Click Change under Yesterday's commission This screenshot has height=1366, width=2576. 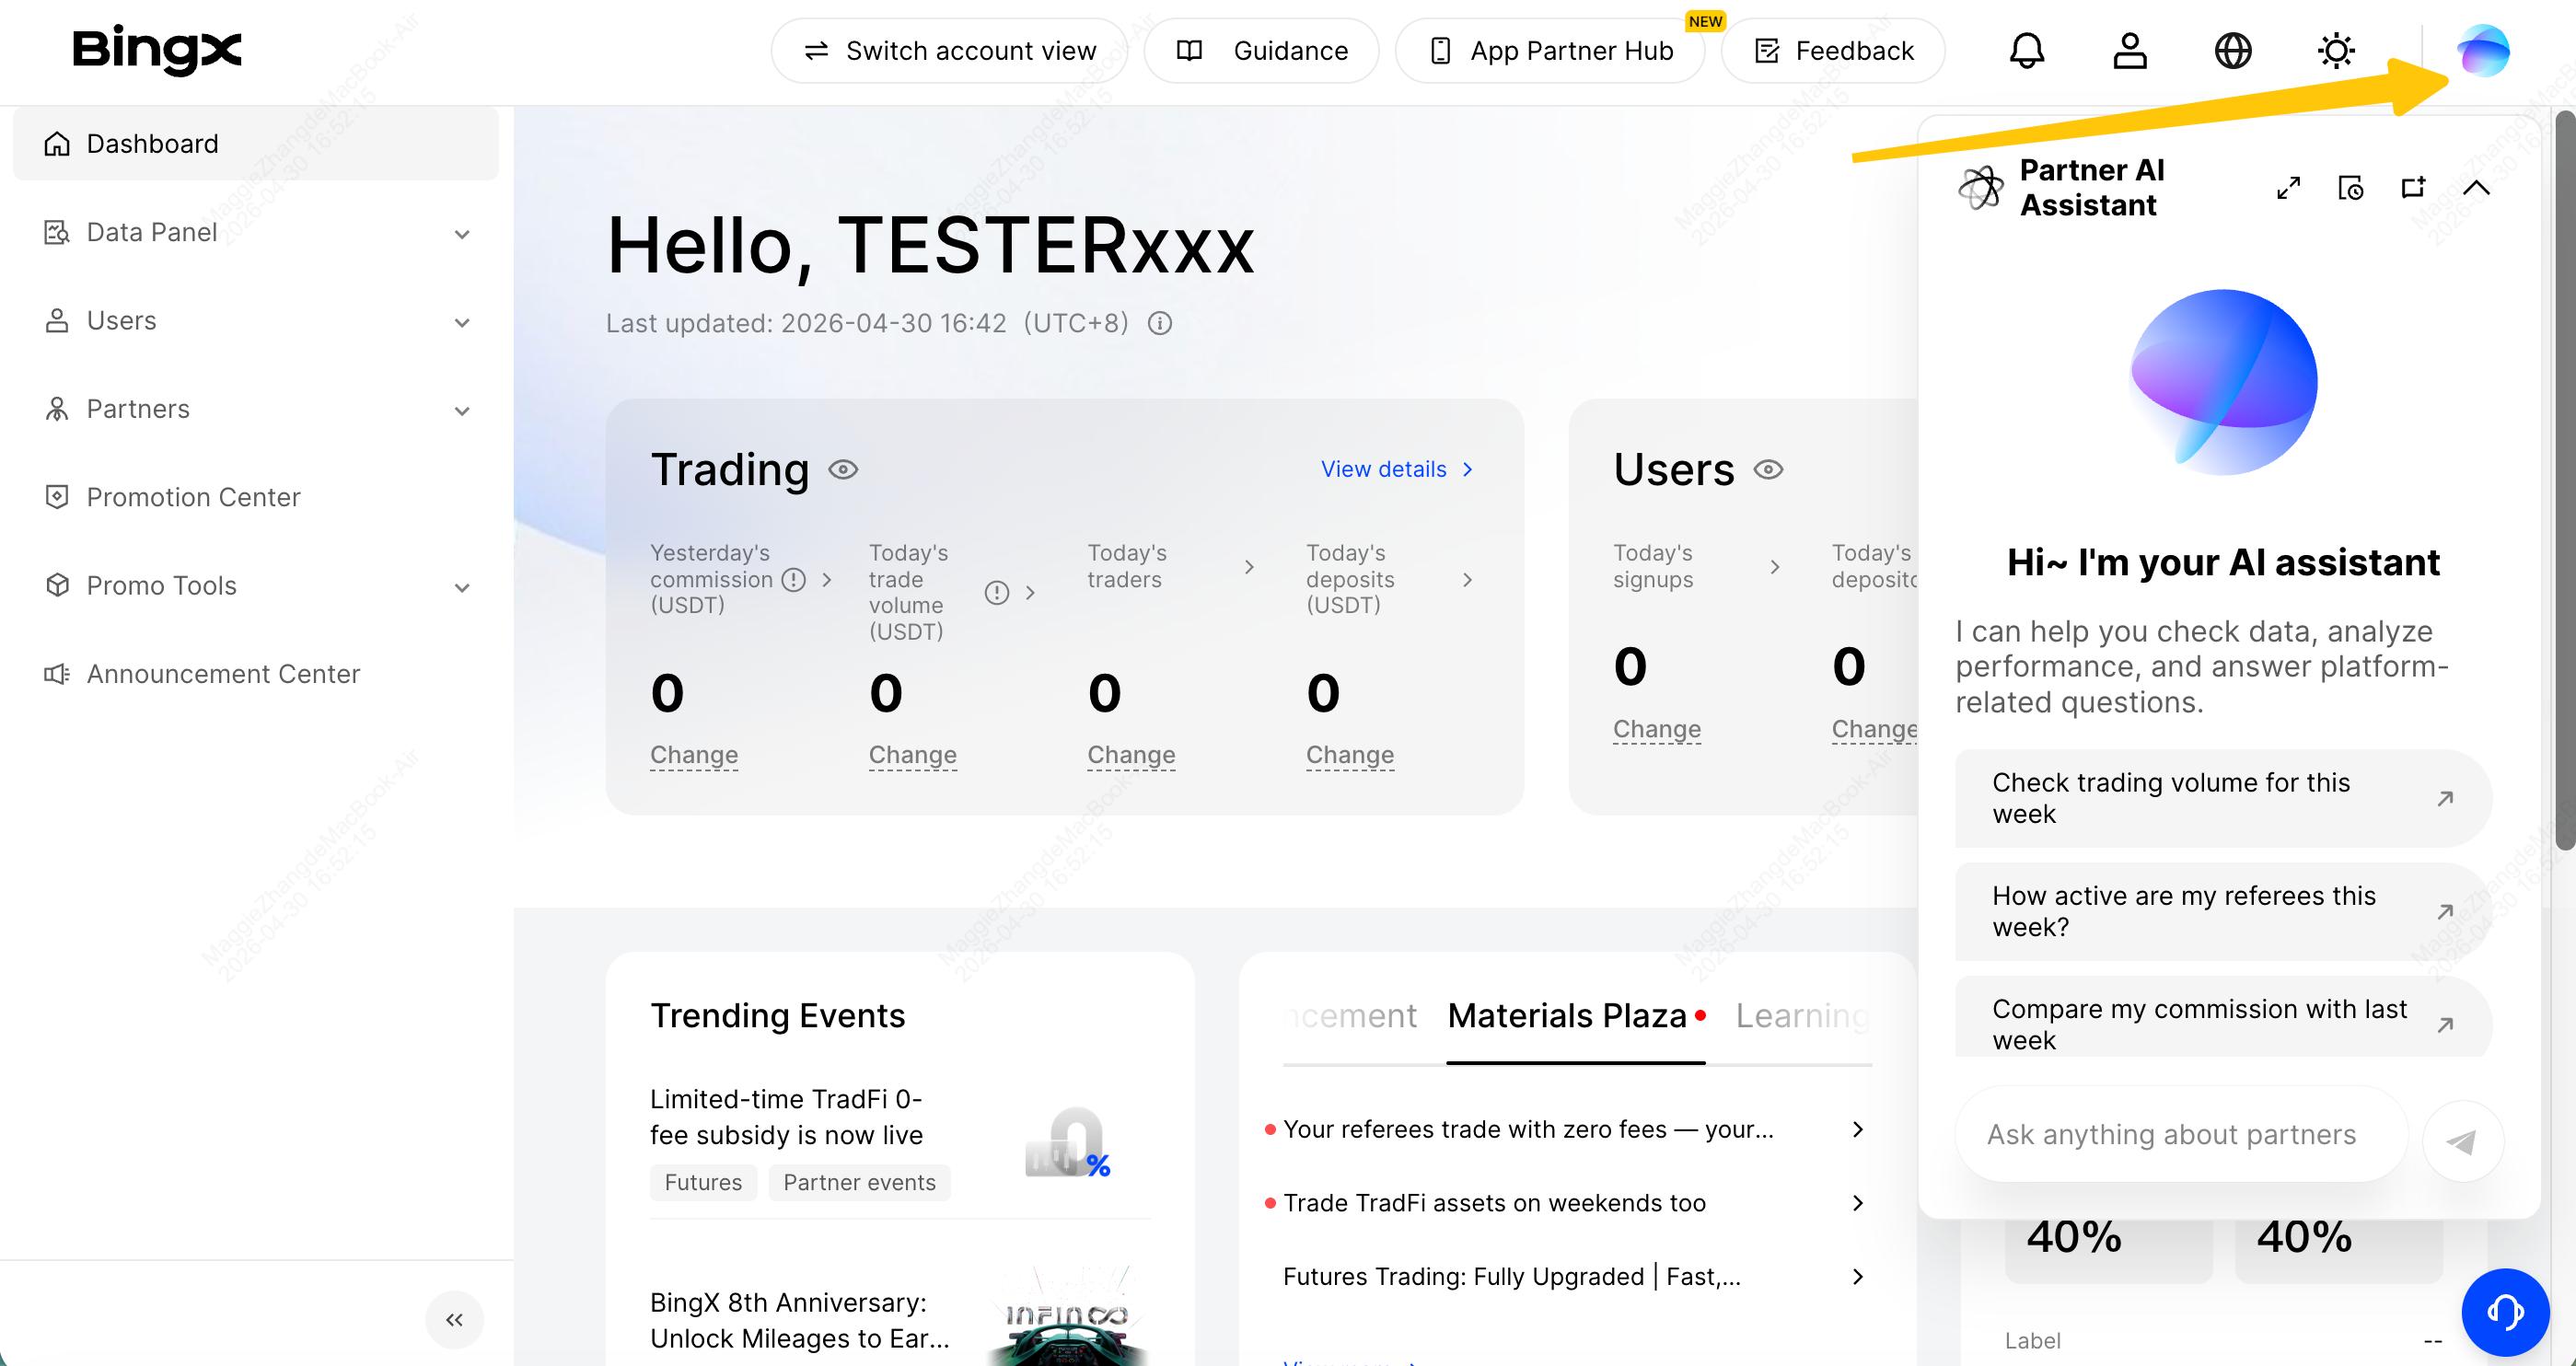(694, 755)
